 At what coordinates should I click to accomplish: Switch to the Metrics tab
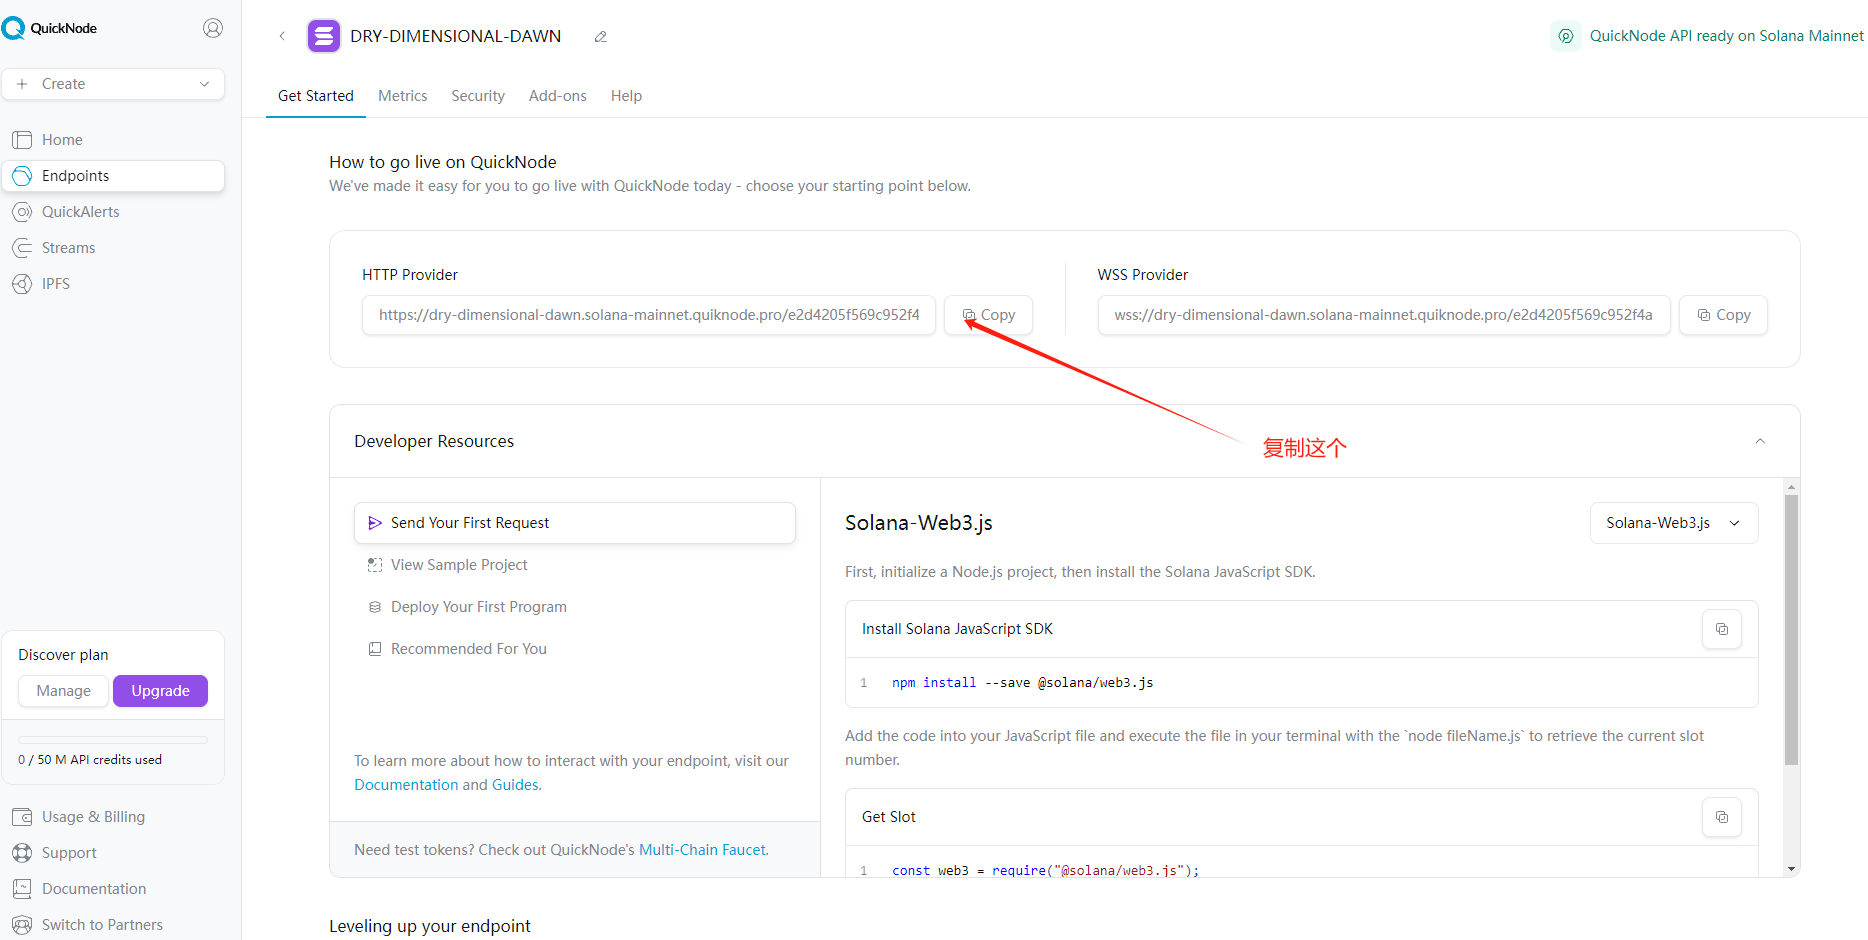point(403,96)
